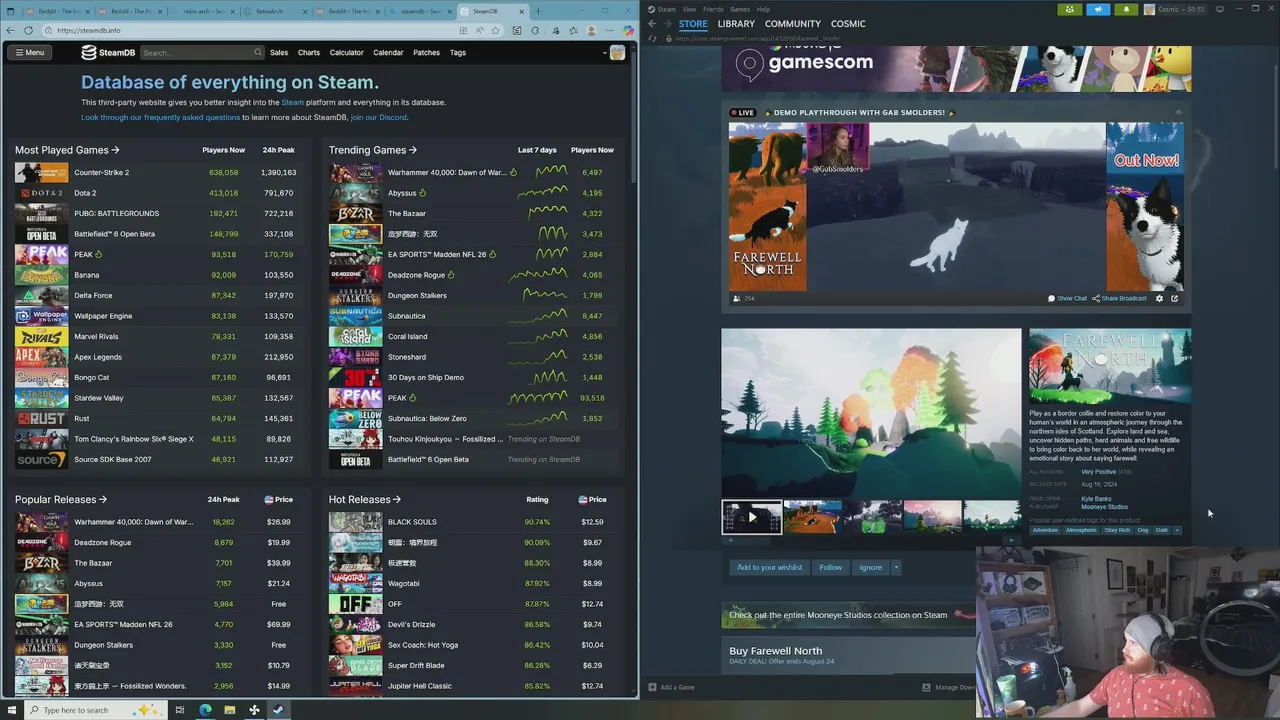
Task: Click the steamdb.info address bar
Action: (x=270, y=30)
